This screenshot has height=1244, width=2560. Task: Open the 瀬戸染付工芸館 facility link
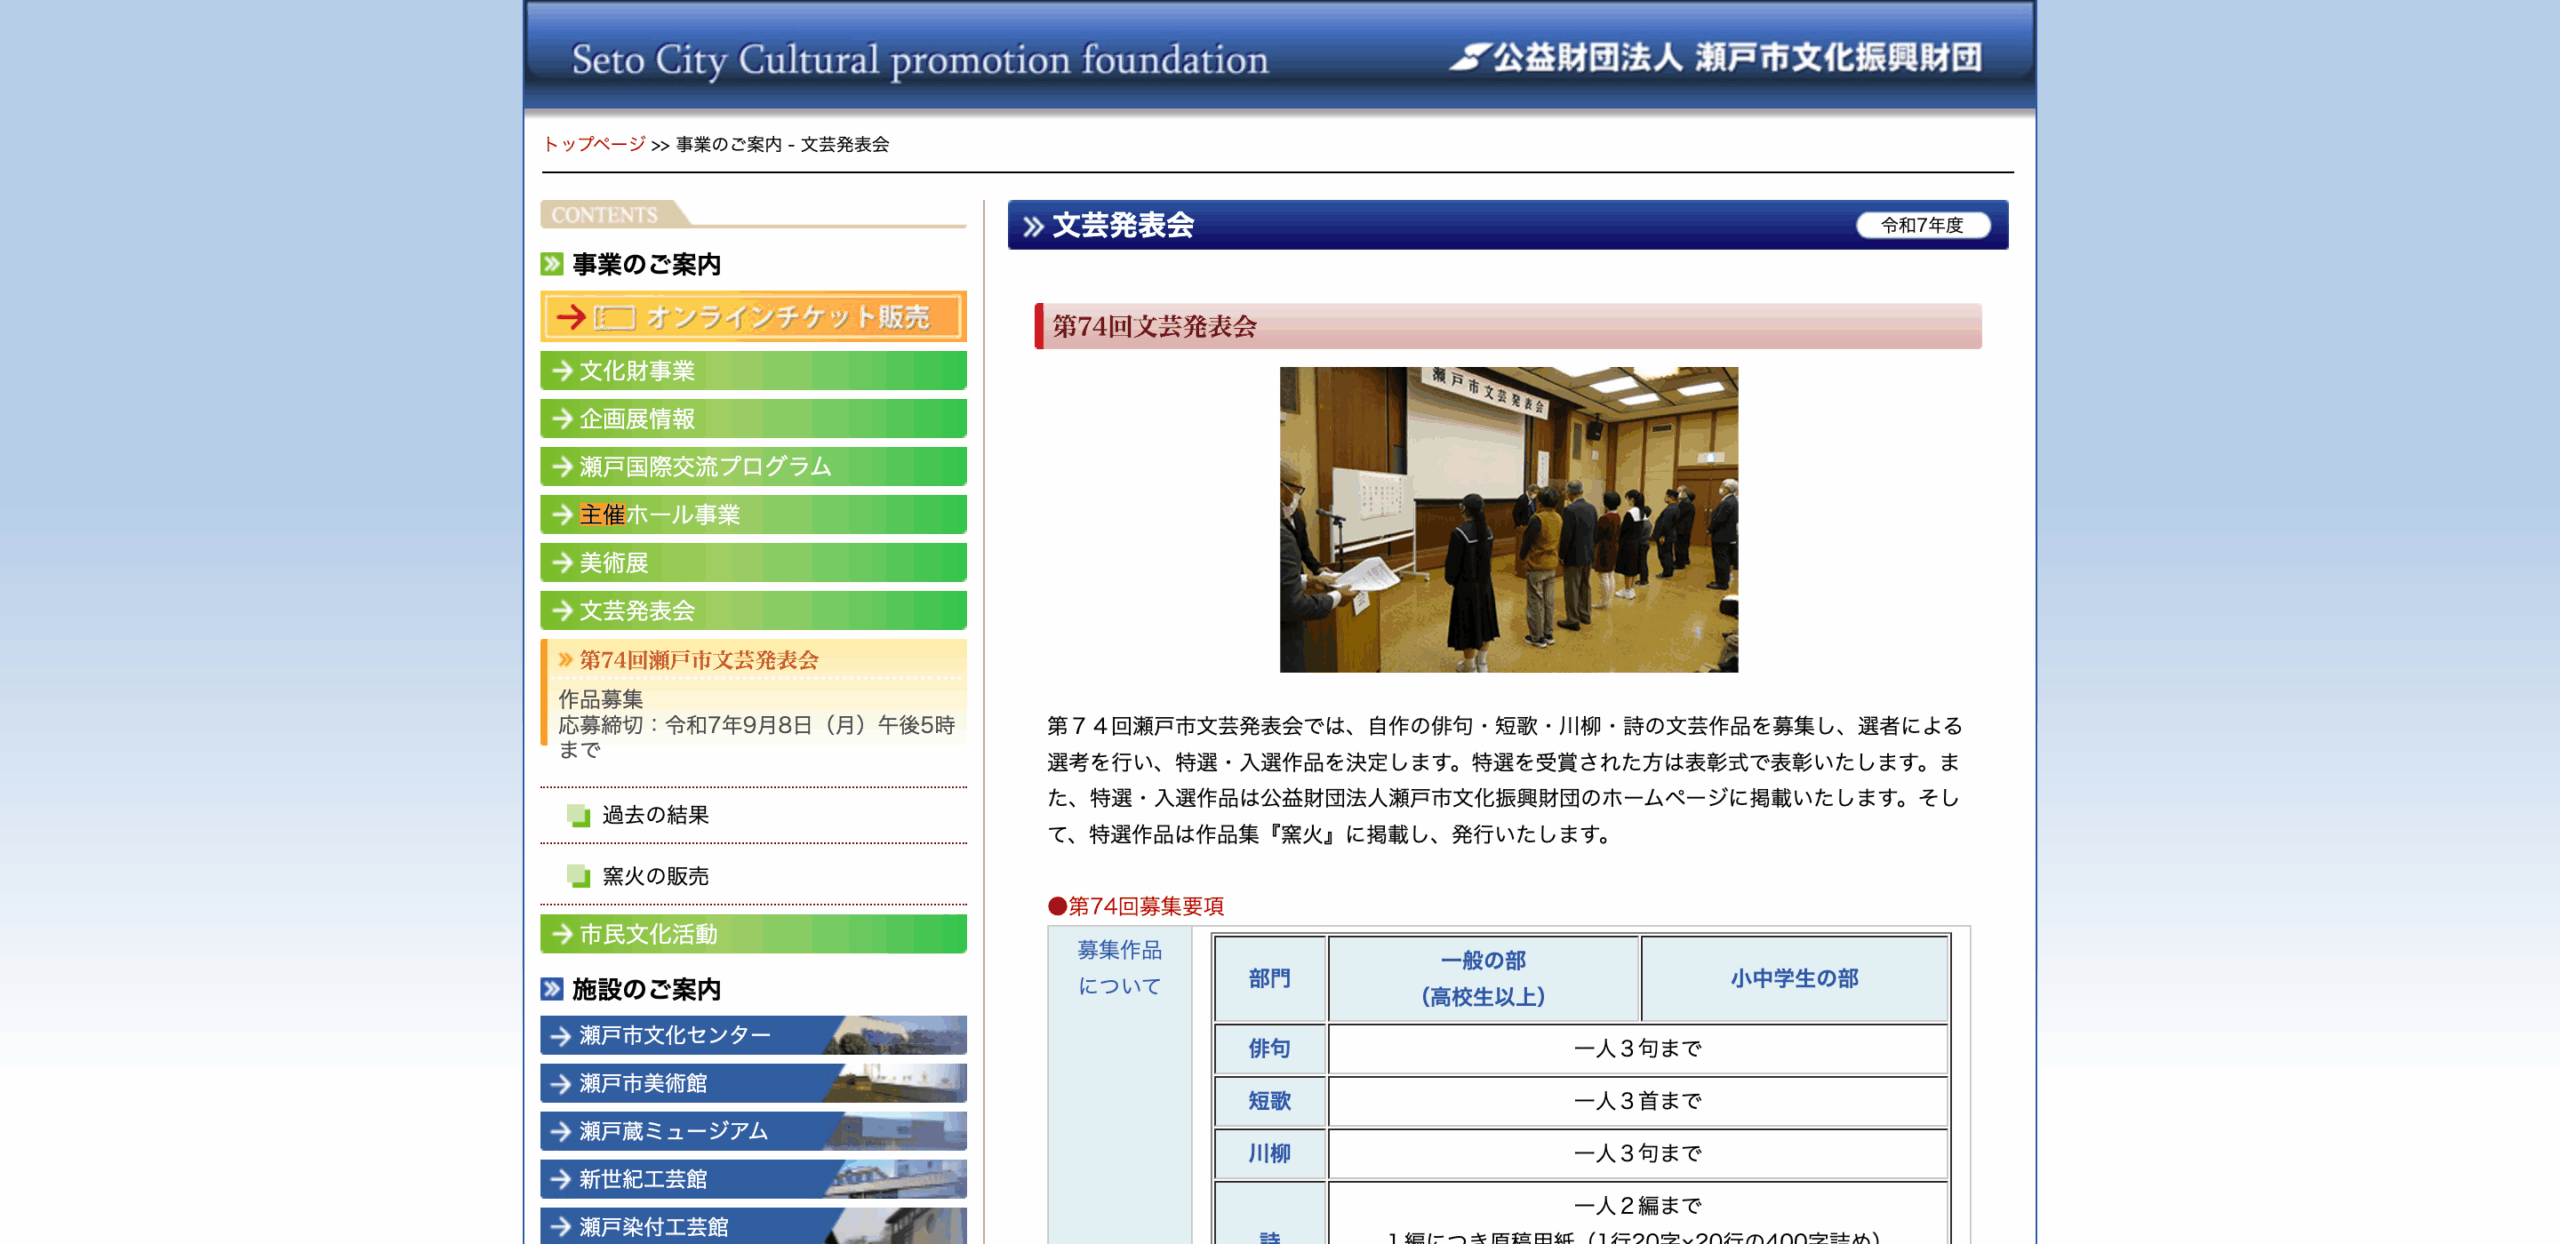click(753, 1226)
